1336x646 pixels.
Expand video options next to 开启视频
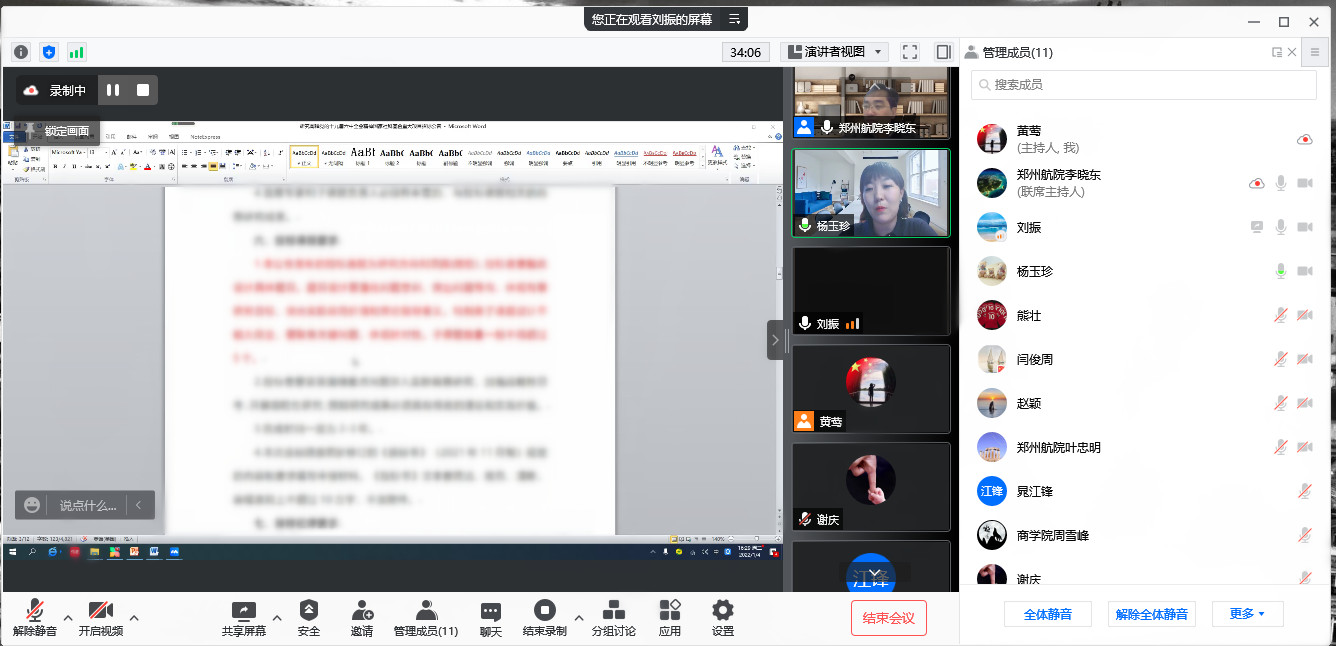coord(134,617)
